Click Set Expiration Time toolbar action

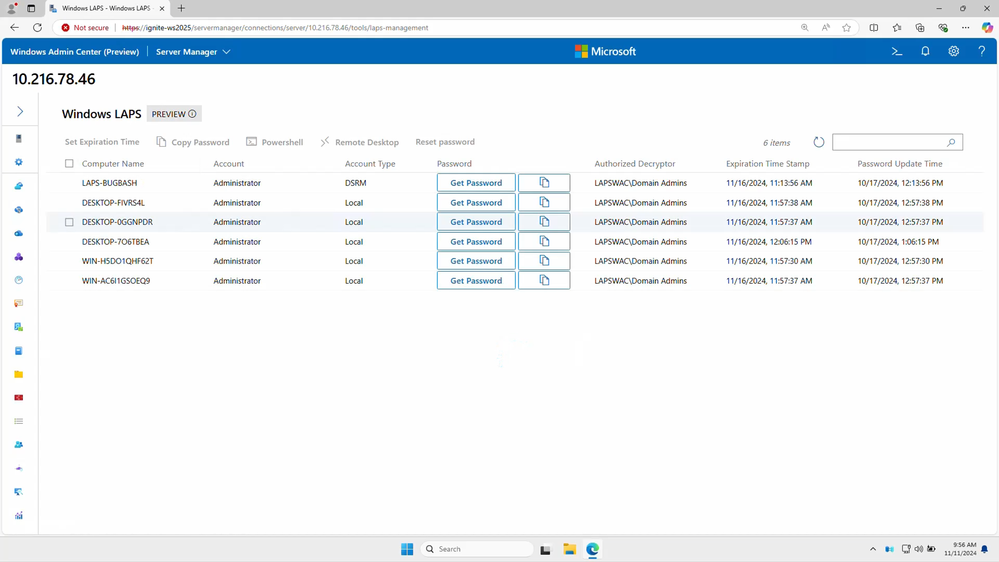coord(102,142)
